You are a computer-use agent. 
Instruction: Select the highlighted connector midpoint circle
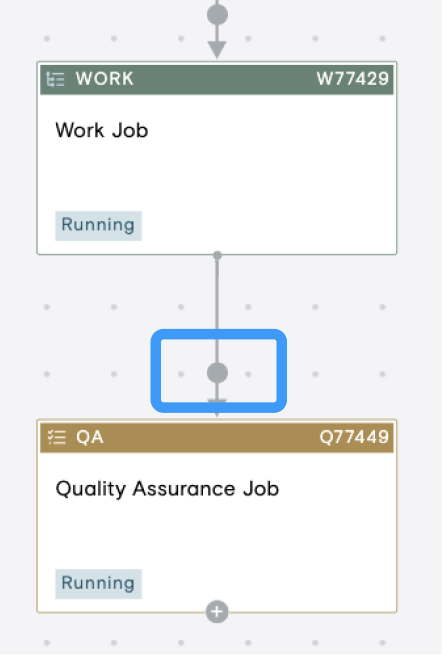[217, 373]
